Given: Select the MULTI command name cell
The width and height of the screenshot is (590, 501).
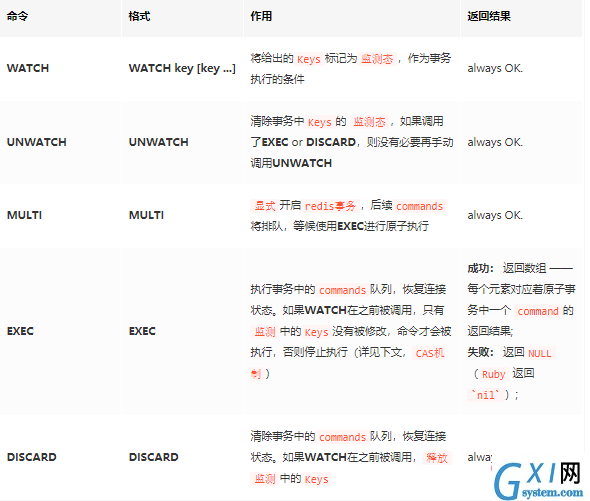Looking at the screenshot, I should 24,215.
